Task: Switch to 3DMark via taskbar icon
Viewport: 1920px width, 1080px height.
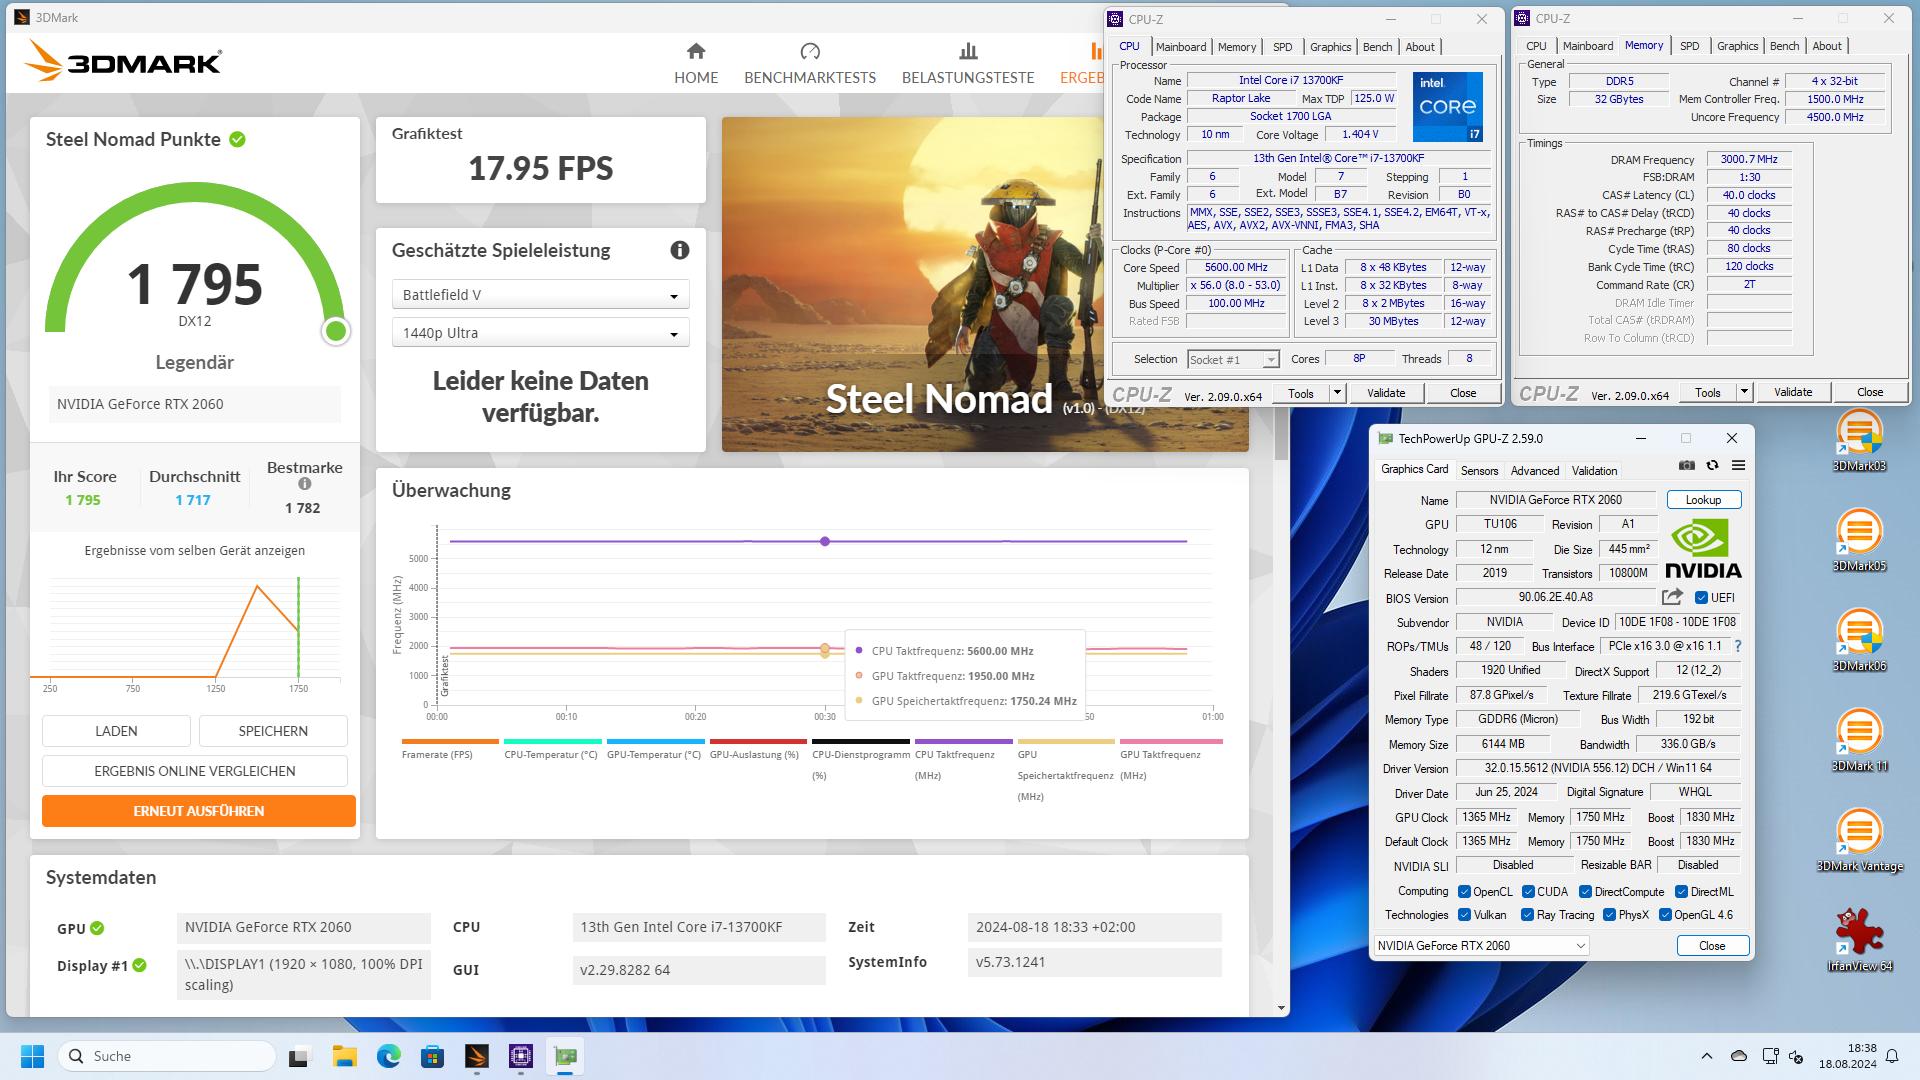Action: click(477, 1056)
